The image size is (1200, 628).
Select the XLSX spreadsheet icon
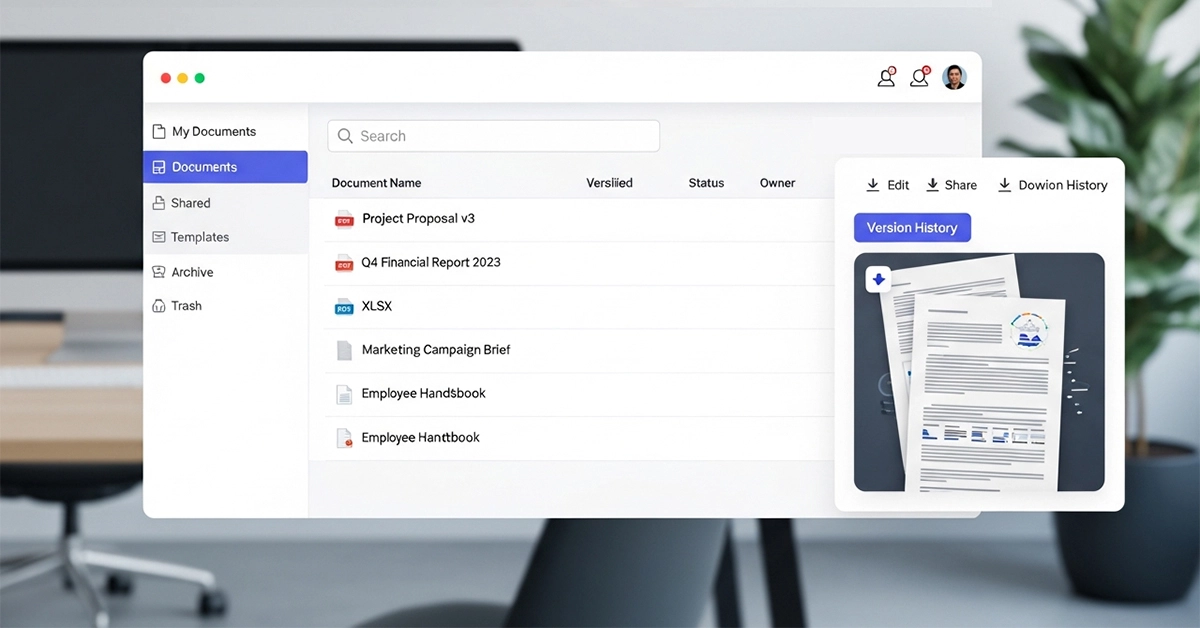point(344,306)
